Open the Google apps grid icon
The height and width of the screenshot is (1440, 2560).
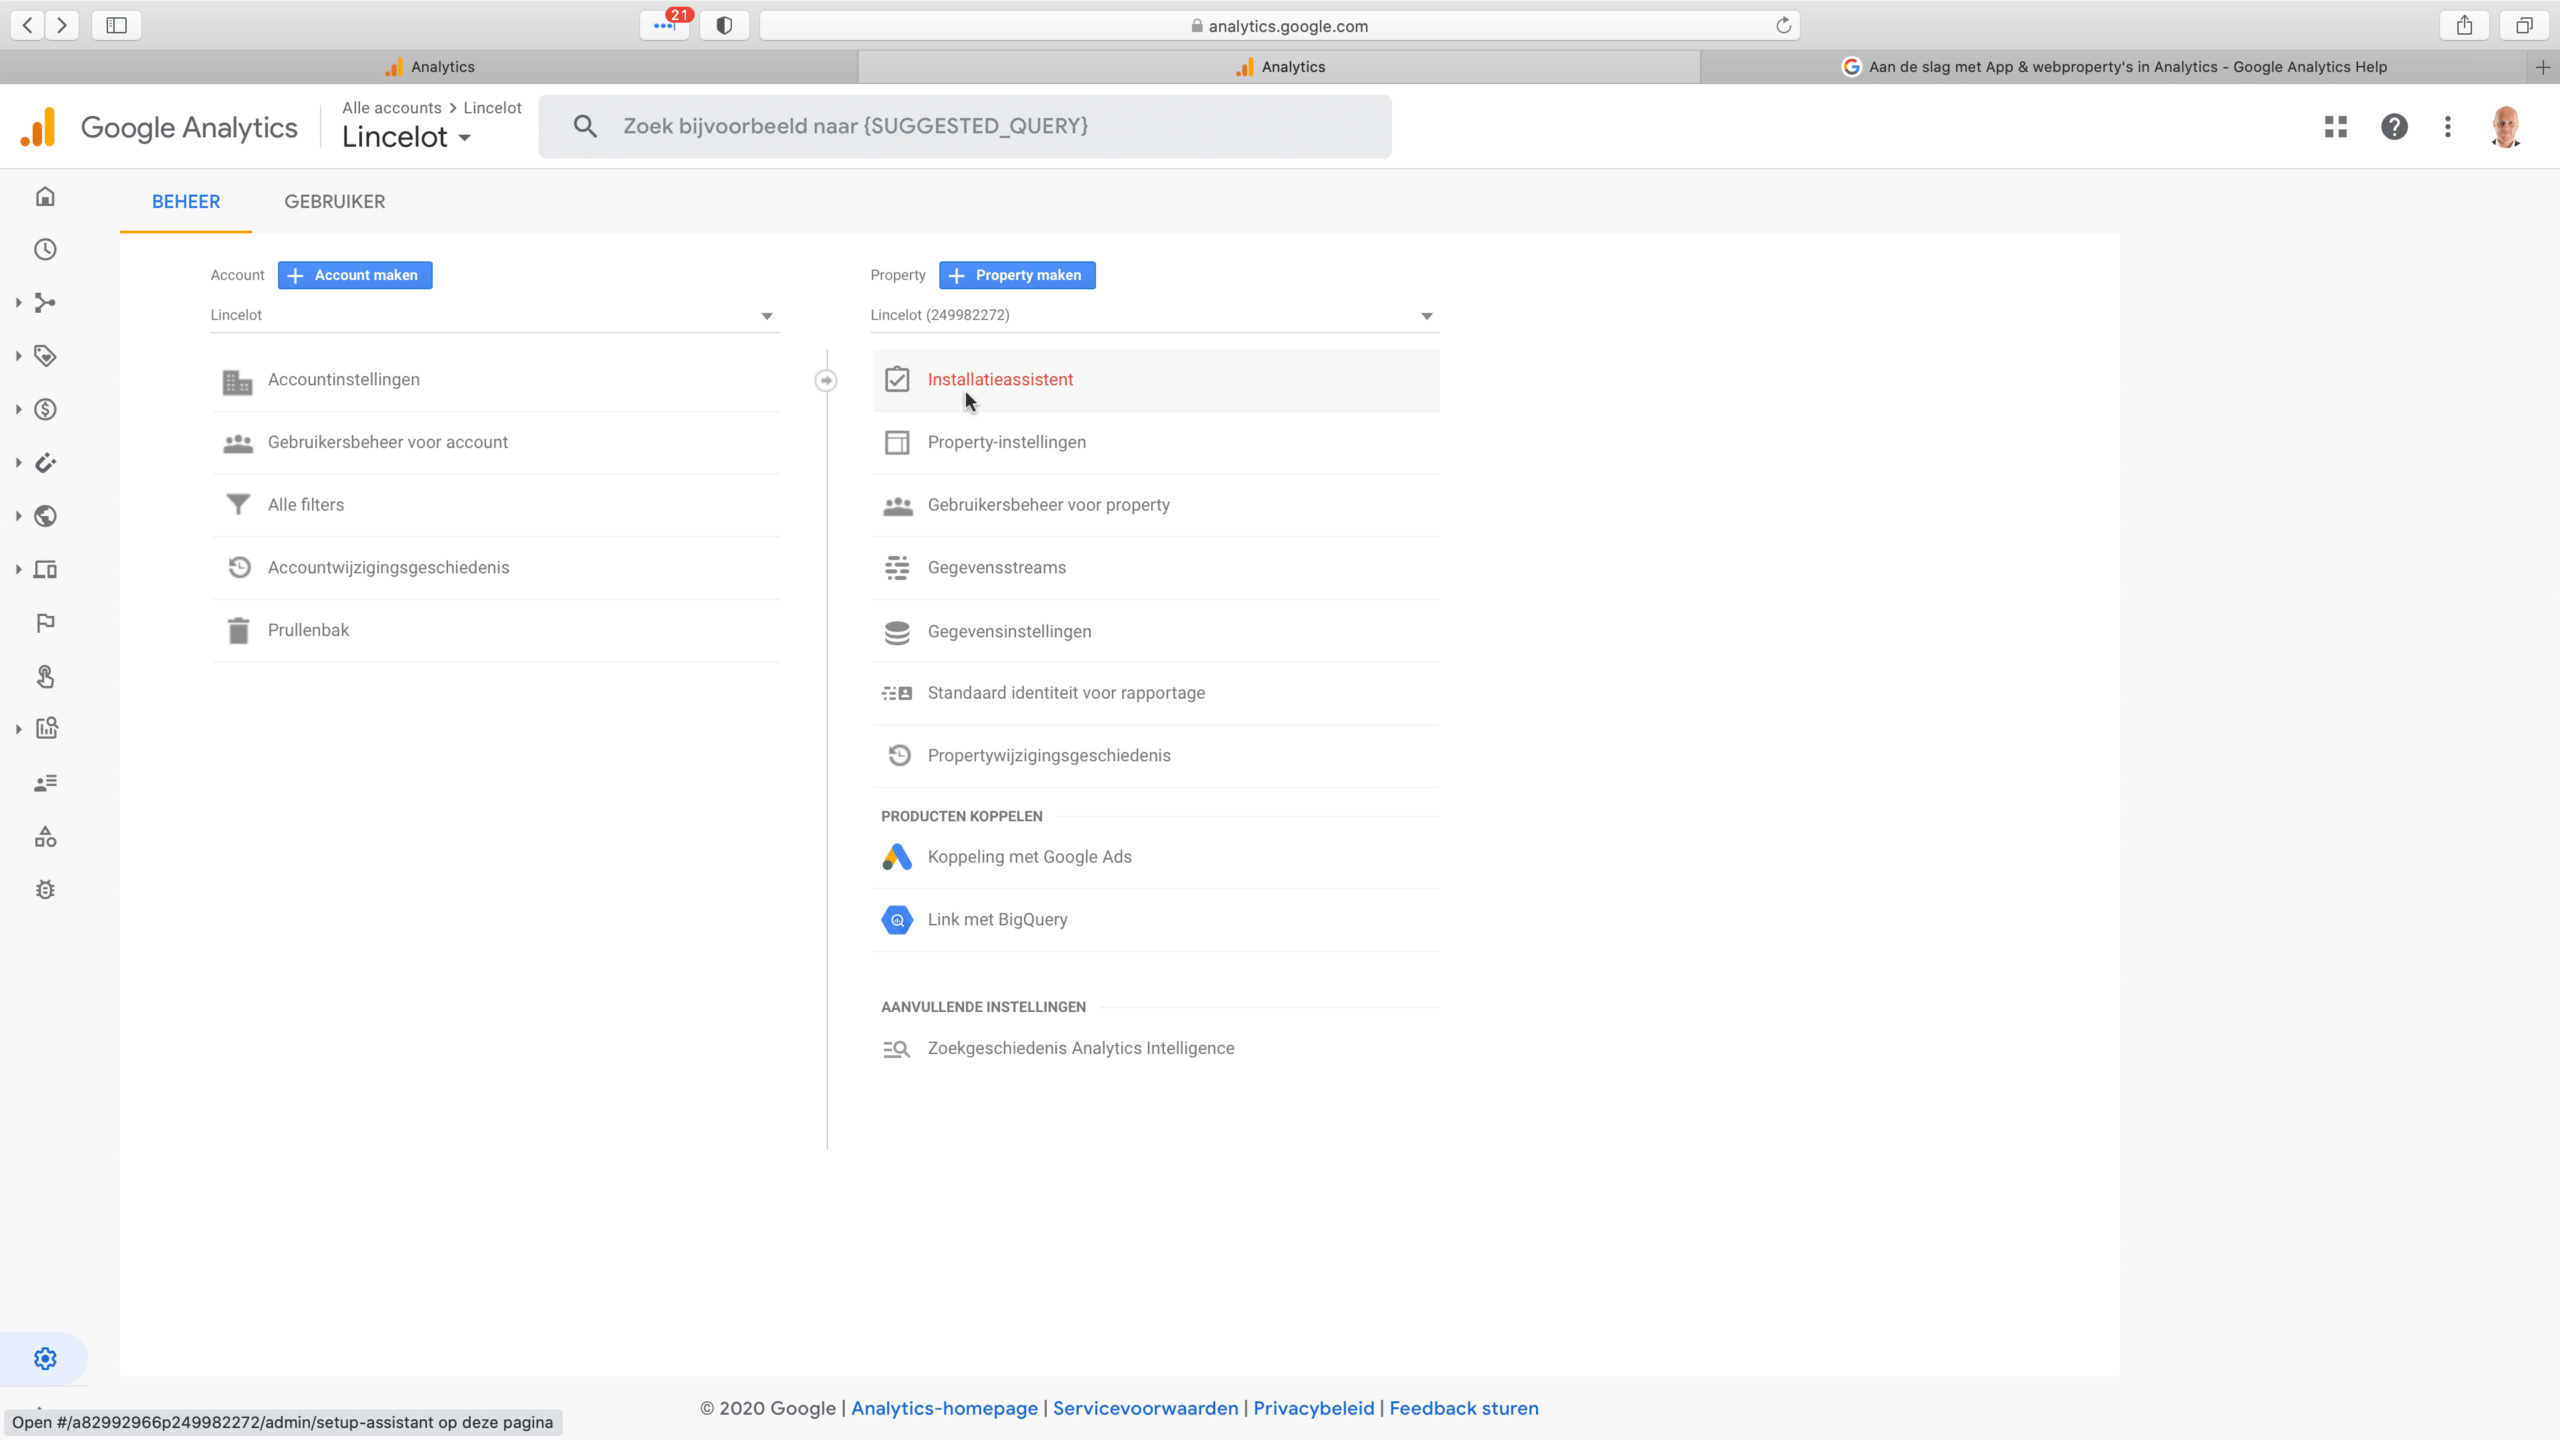2336,127
